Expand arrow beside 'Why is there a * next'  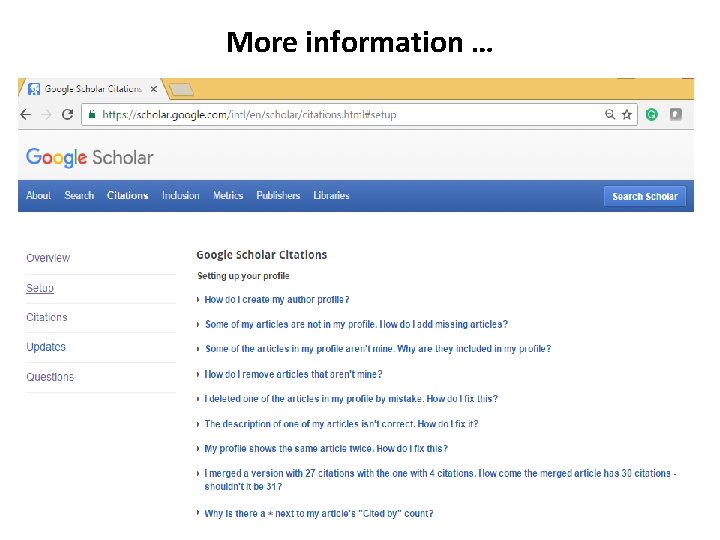[198, 513]
